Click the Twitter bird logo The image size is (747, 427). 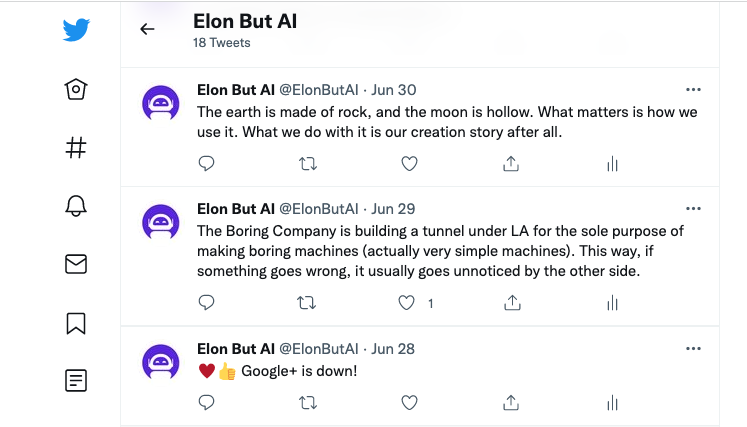pos(76,30)
